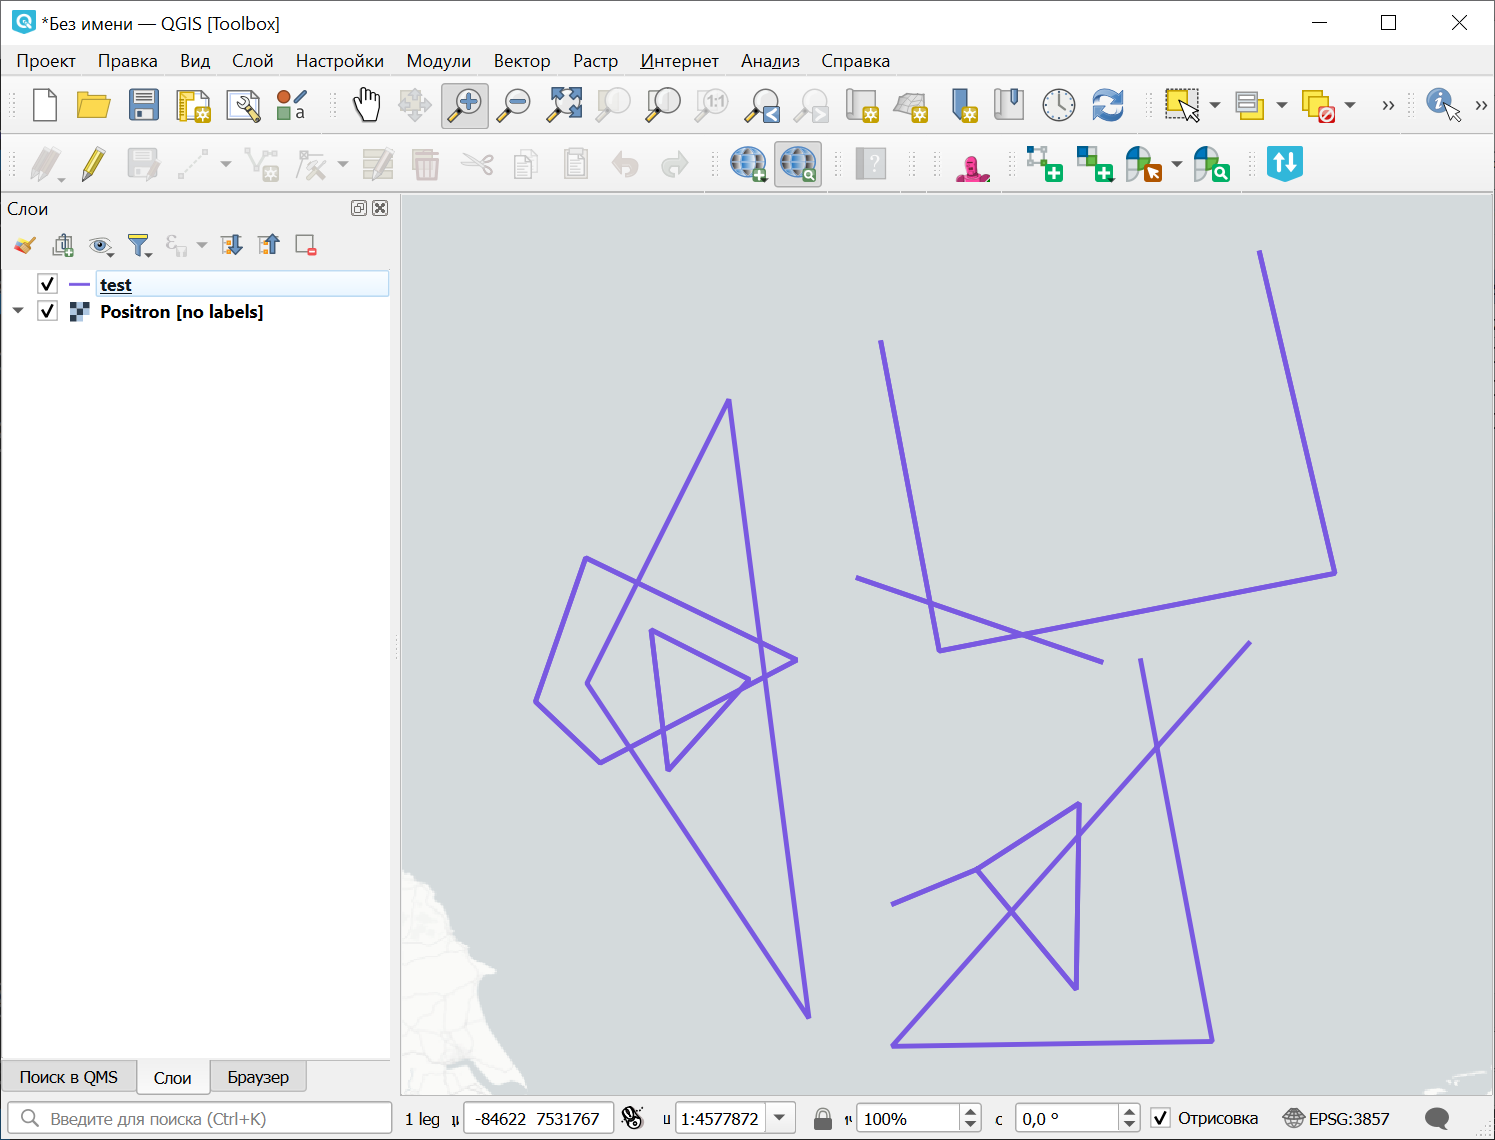
Task: Open the map scale dropdown
Action: click(x=780, y=1118)
